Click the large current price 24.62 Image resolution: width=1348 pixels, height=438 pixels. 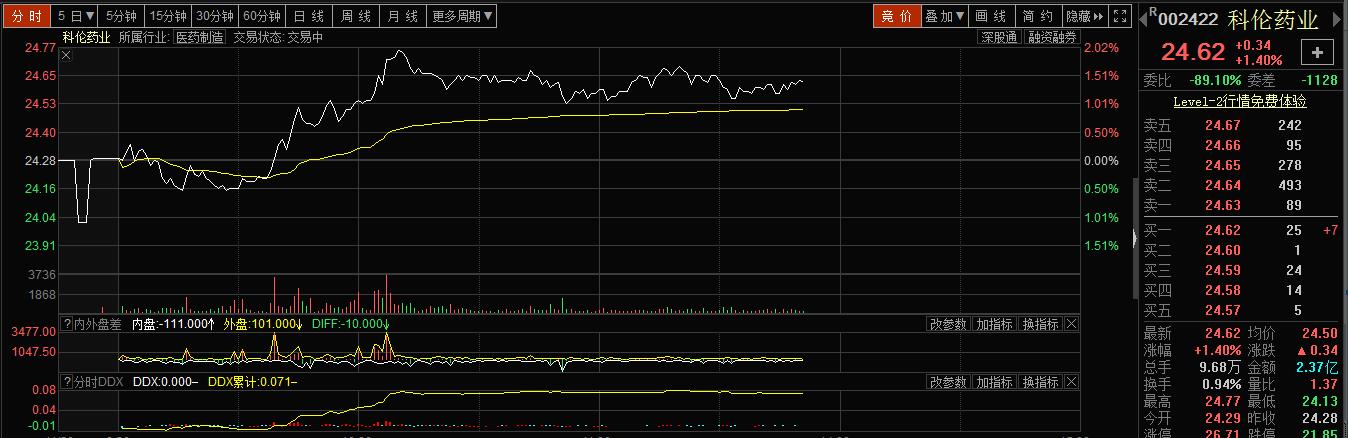[1192, 53]
